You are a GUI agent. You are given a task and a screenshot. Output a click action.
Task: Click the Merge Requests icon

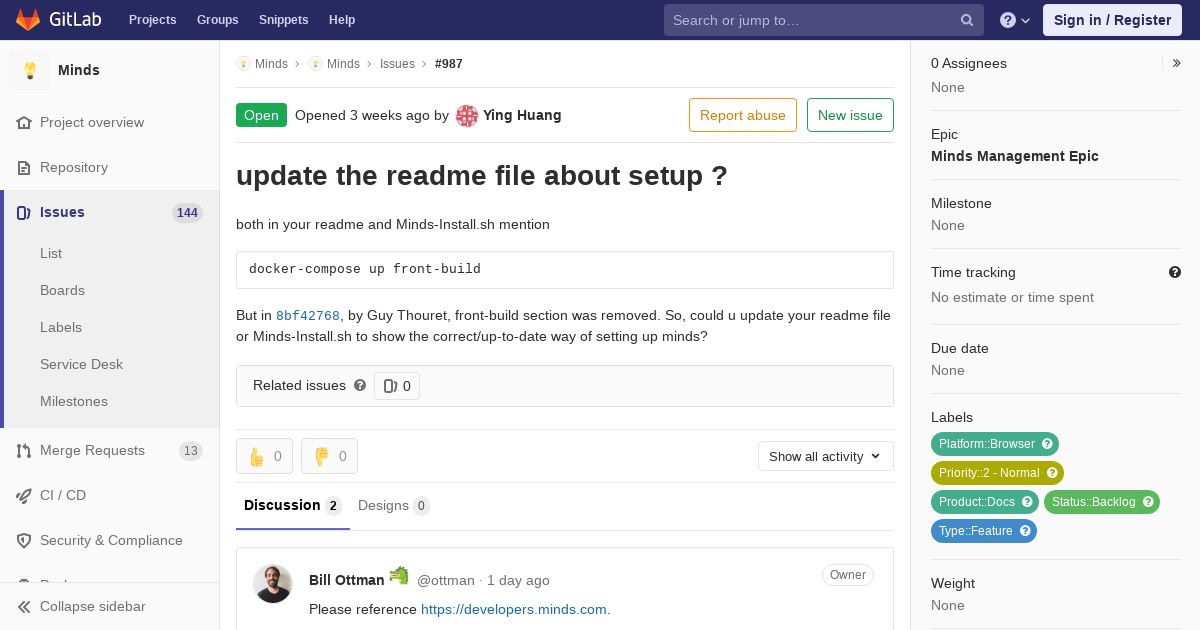point(24,450)
